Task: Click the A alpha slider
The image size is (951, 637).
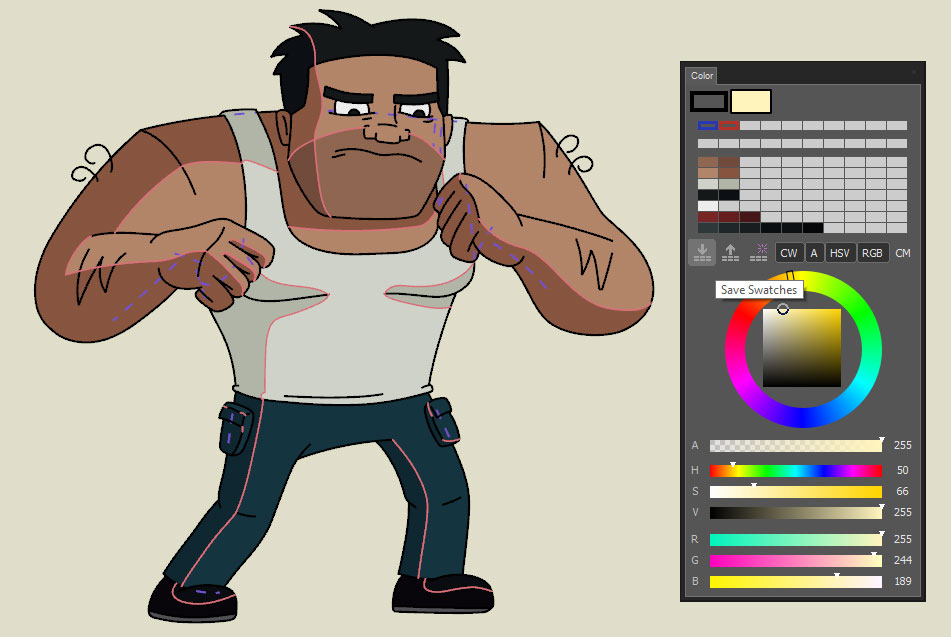Action: coord(796,445)
